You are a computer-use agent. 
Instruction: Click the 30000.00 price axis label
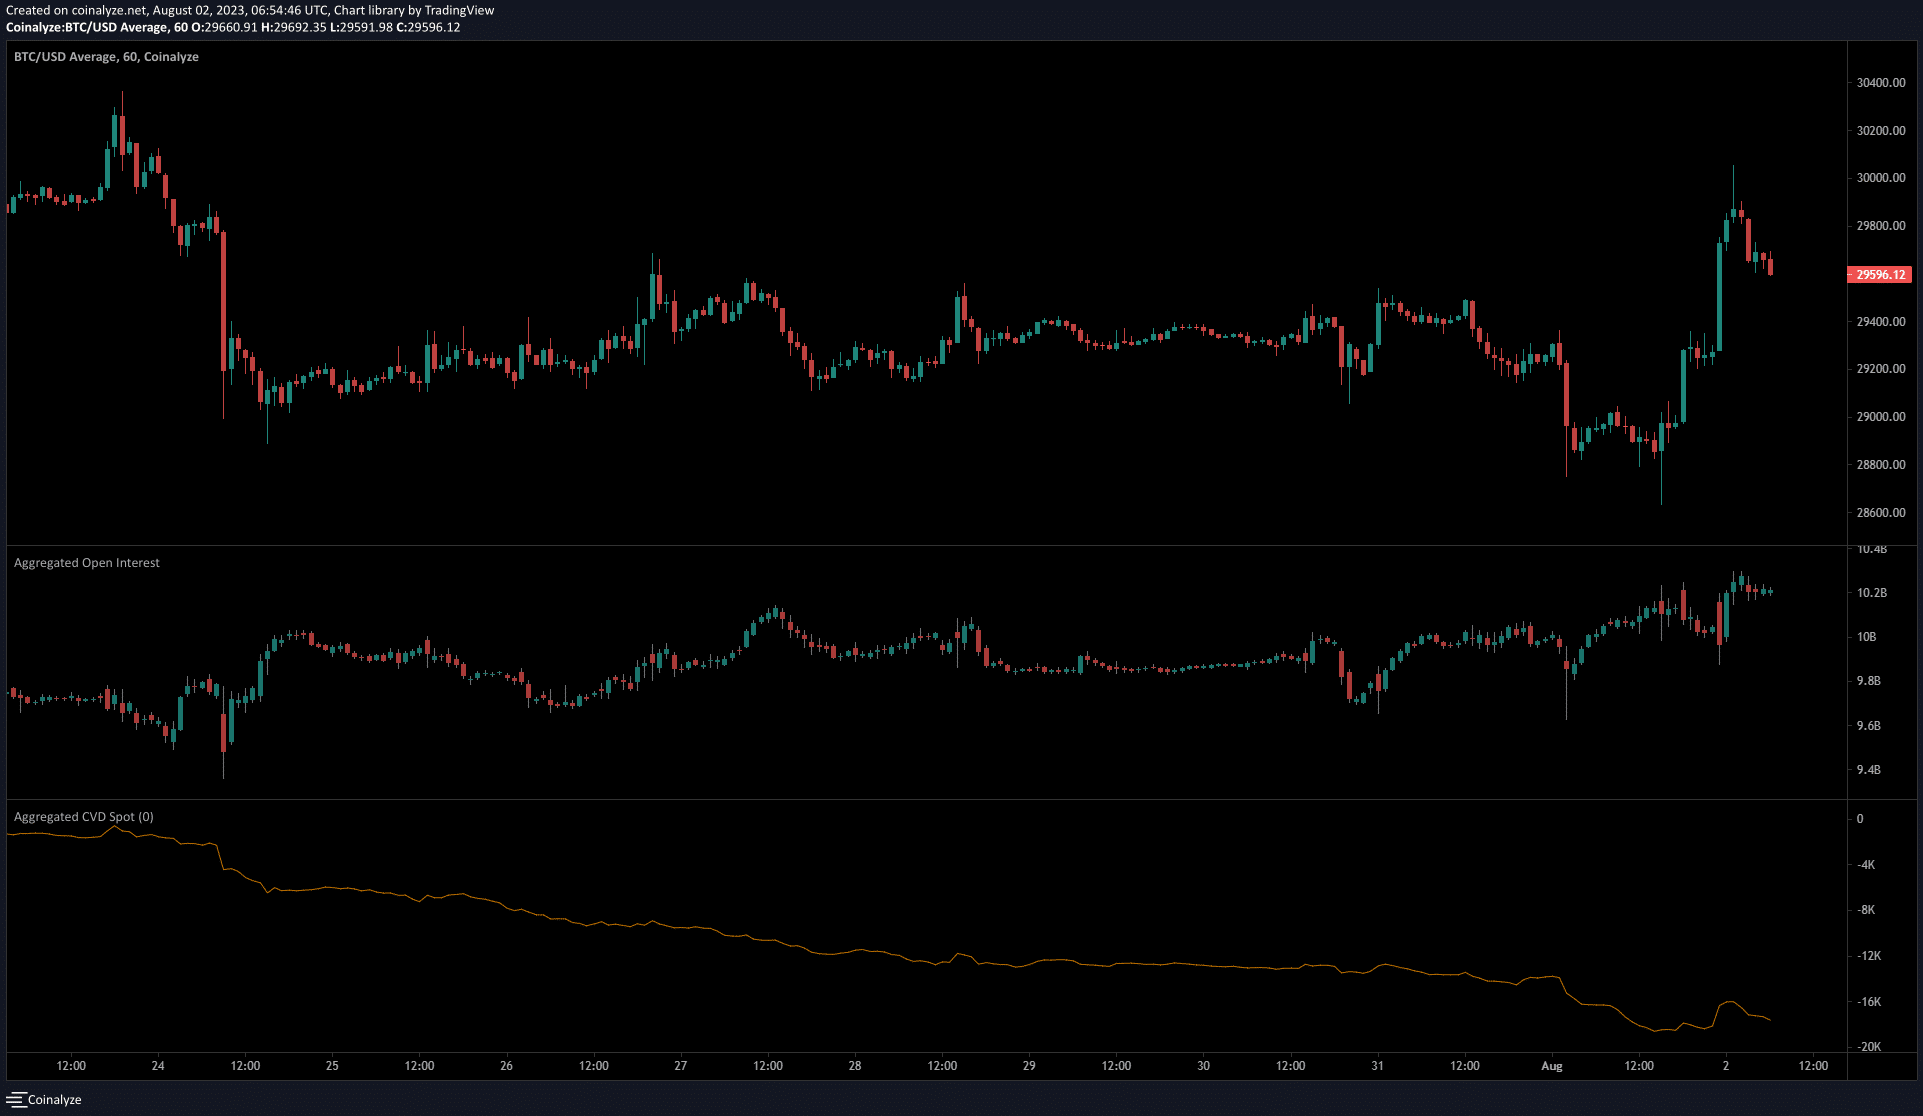[x=1881, y=178]
